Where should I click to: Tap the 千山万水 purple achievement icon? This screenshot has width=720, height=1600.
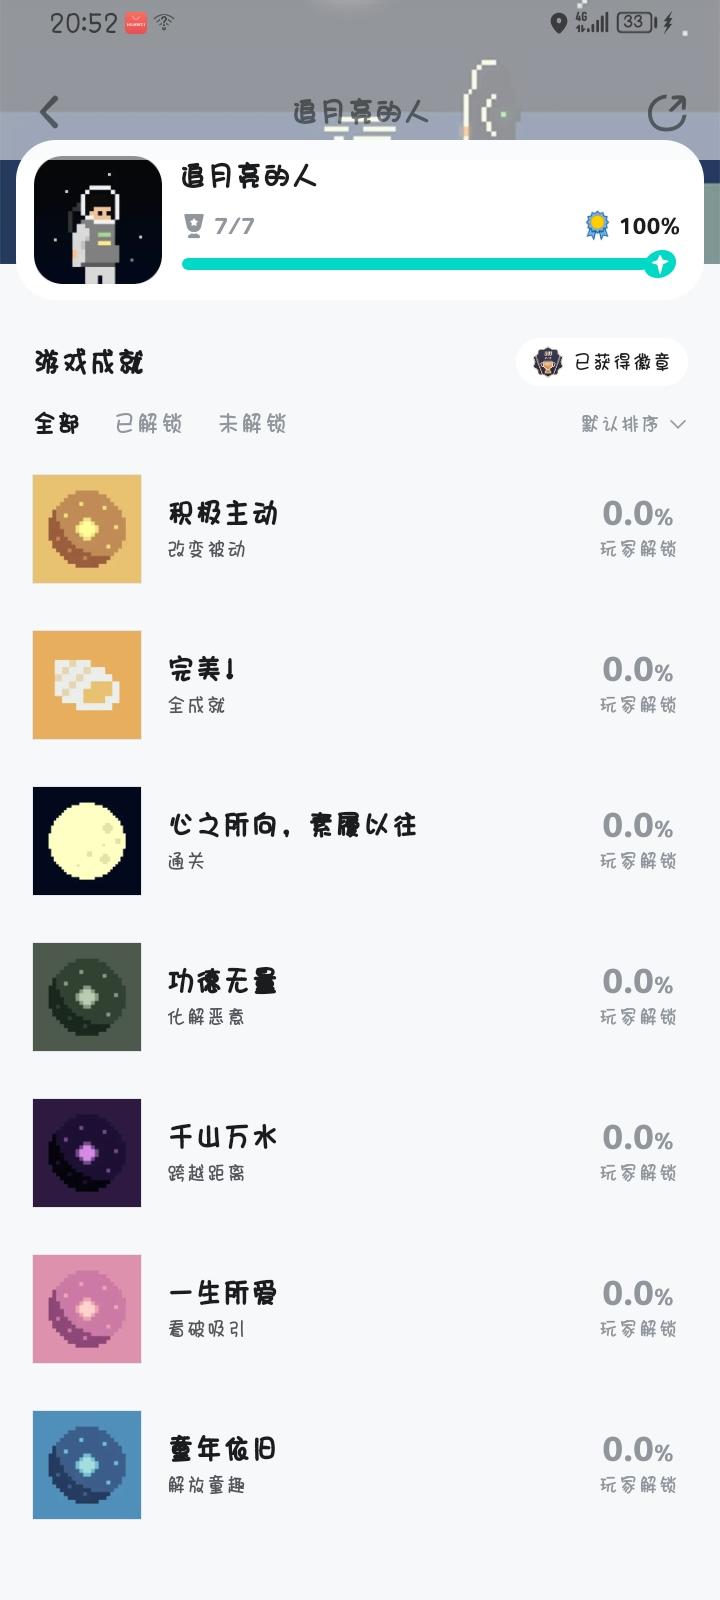point(87,1153)
